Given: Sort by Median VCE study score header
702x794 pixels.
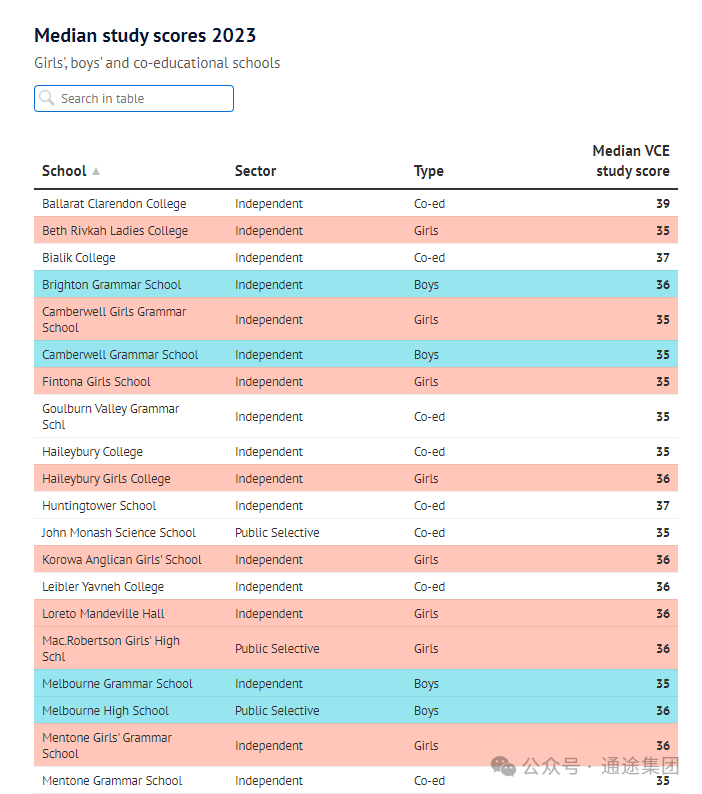Looking at the screenshot, I should click(631, 161).
